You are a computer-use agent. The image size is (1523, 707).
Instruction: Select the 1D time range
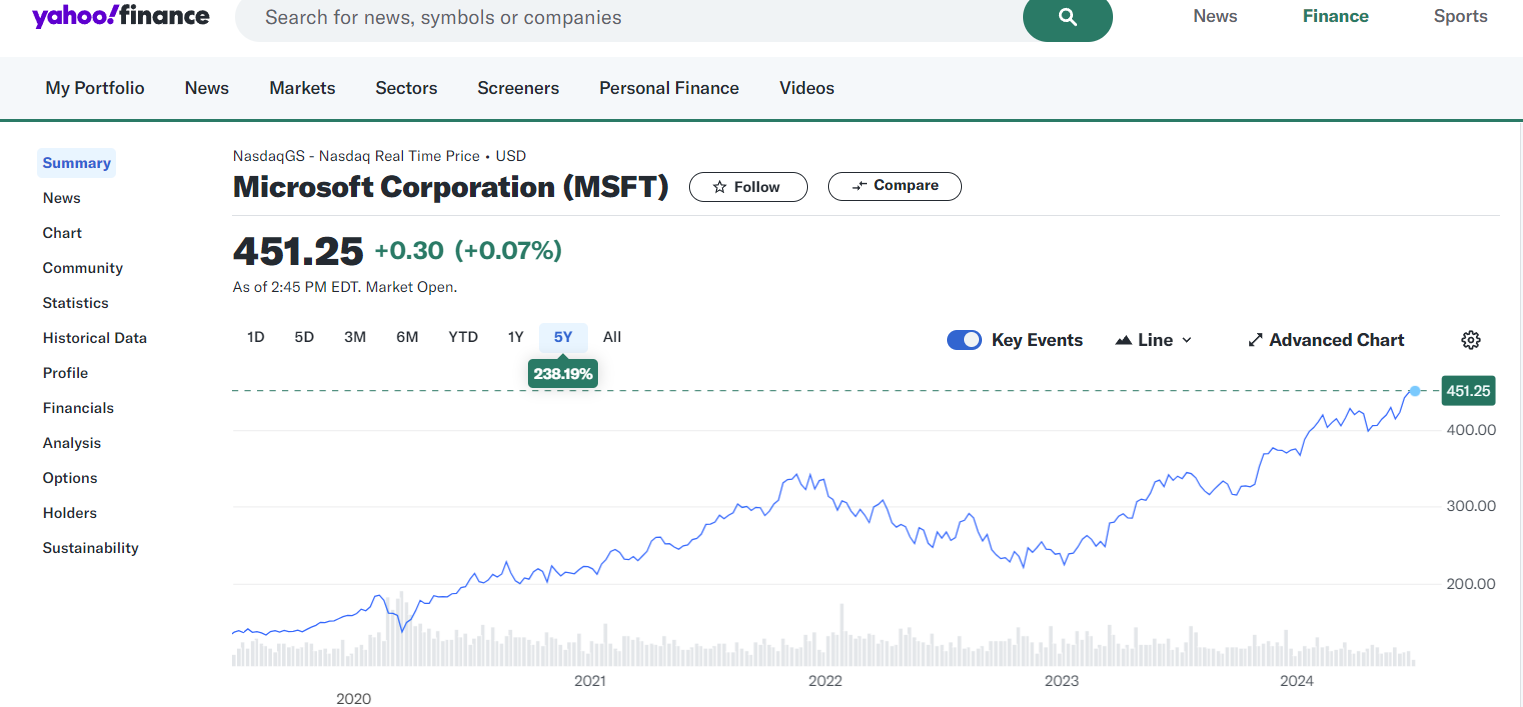coord(256,337)
